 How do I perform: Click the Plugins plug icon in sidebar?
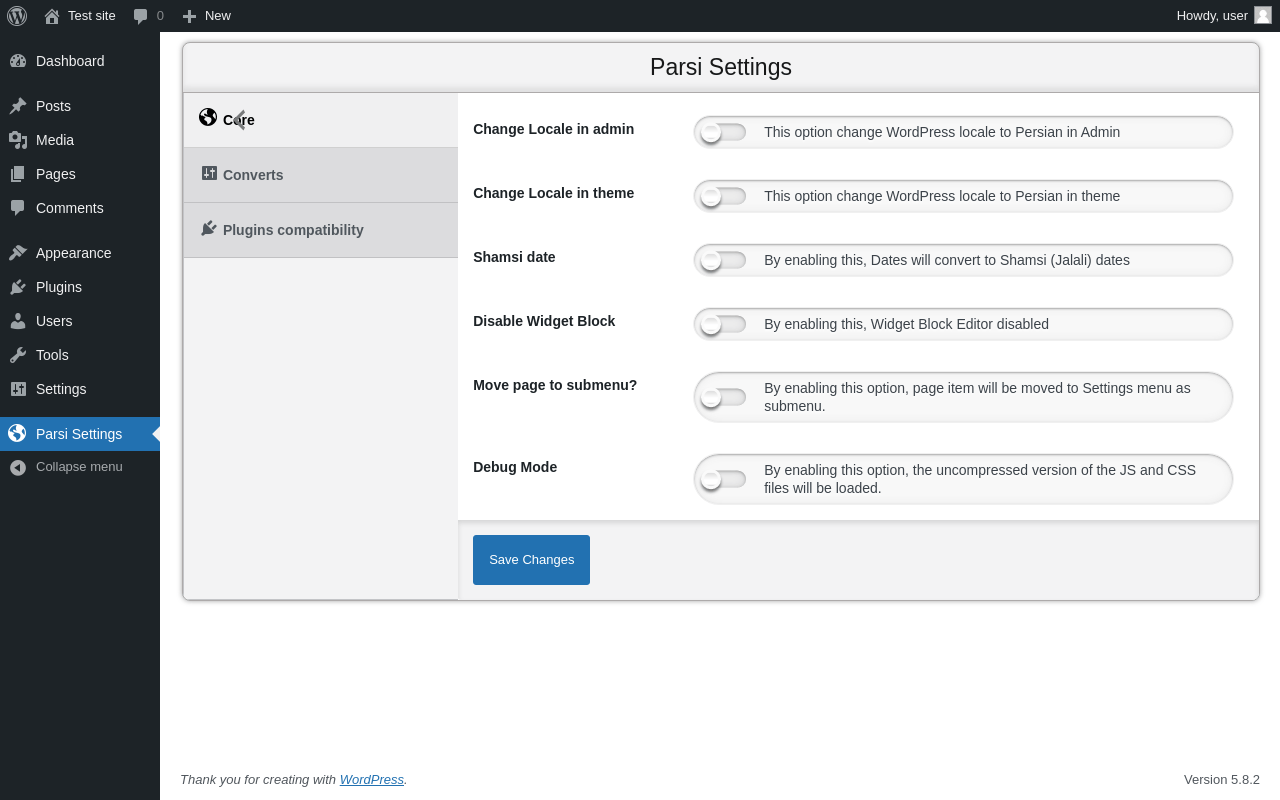(x=18, y=287)
